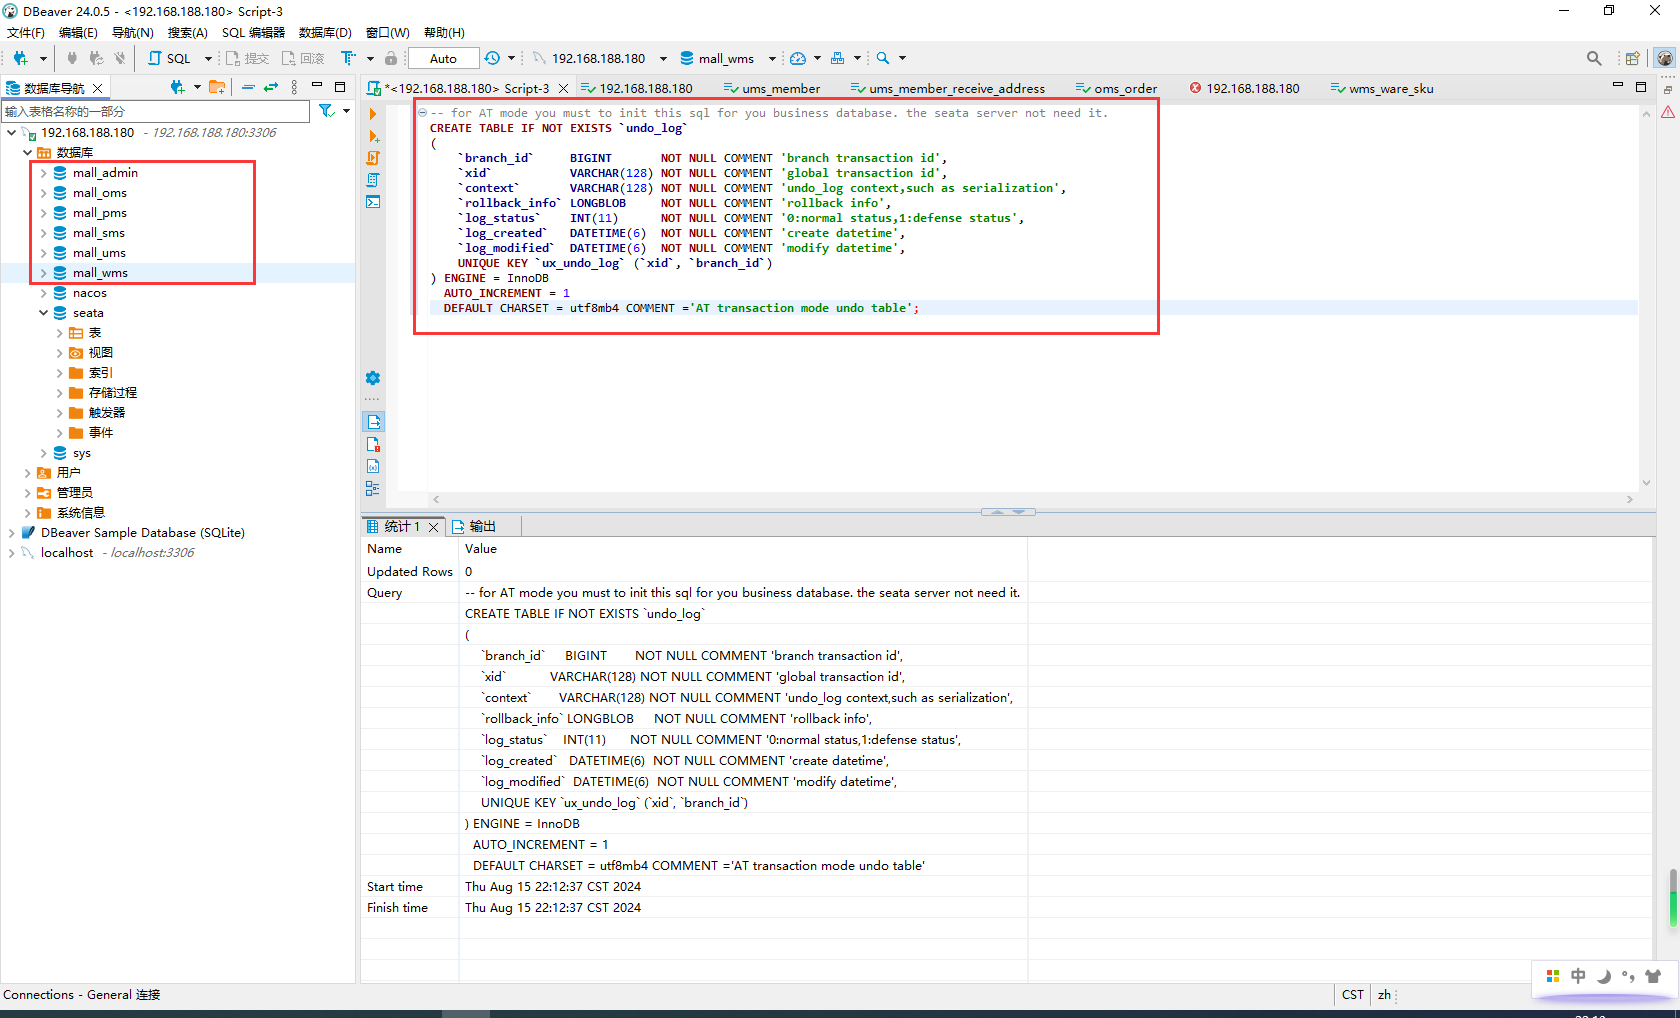
Task: Execute SQL statement with orange play icon
Action: [373, 114]
